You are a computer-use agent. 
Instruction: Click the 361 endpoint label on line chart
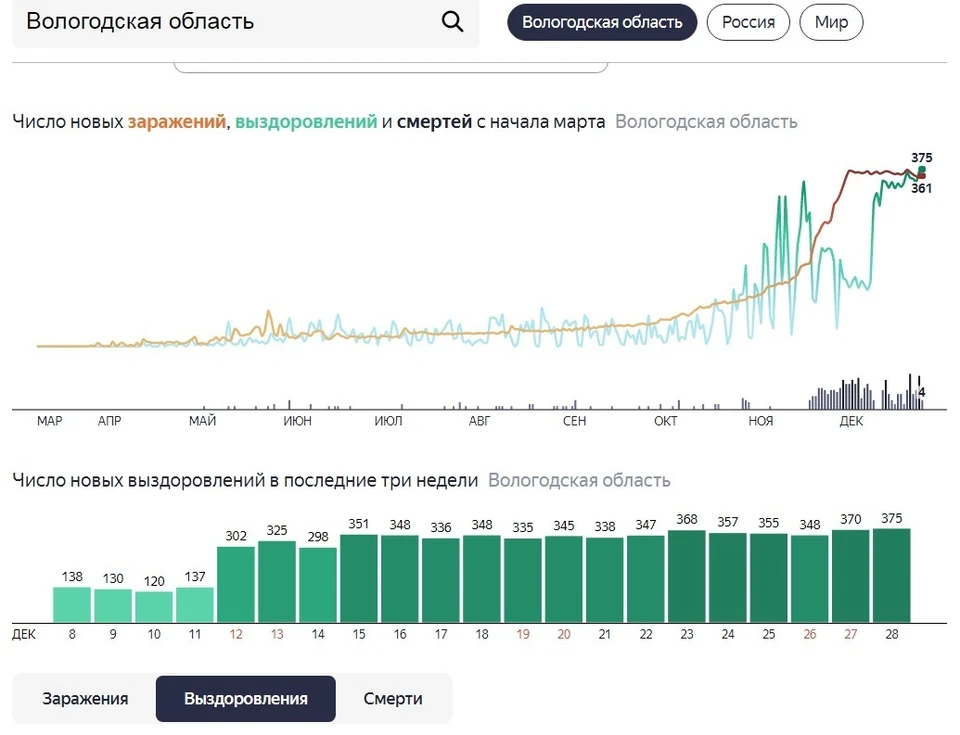click(921, 189)
